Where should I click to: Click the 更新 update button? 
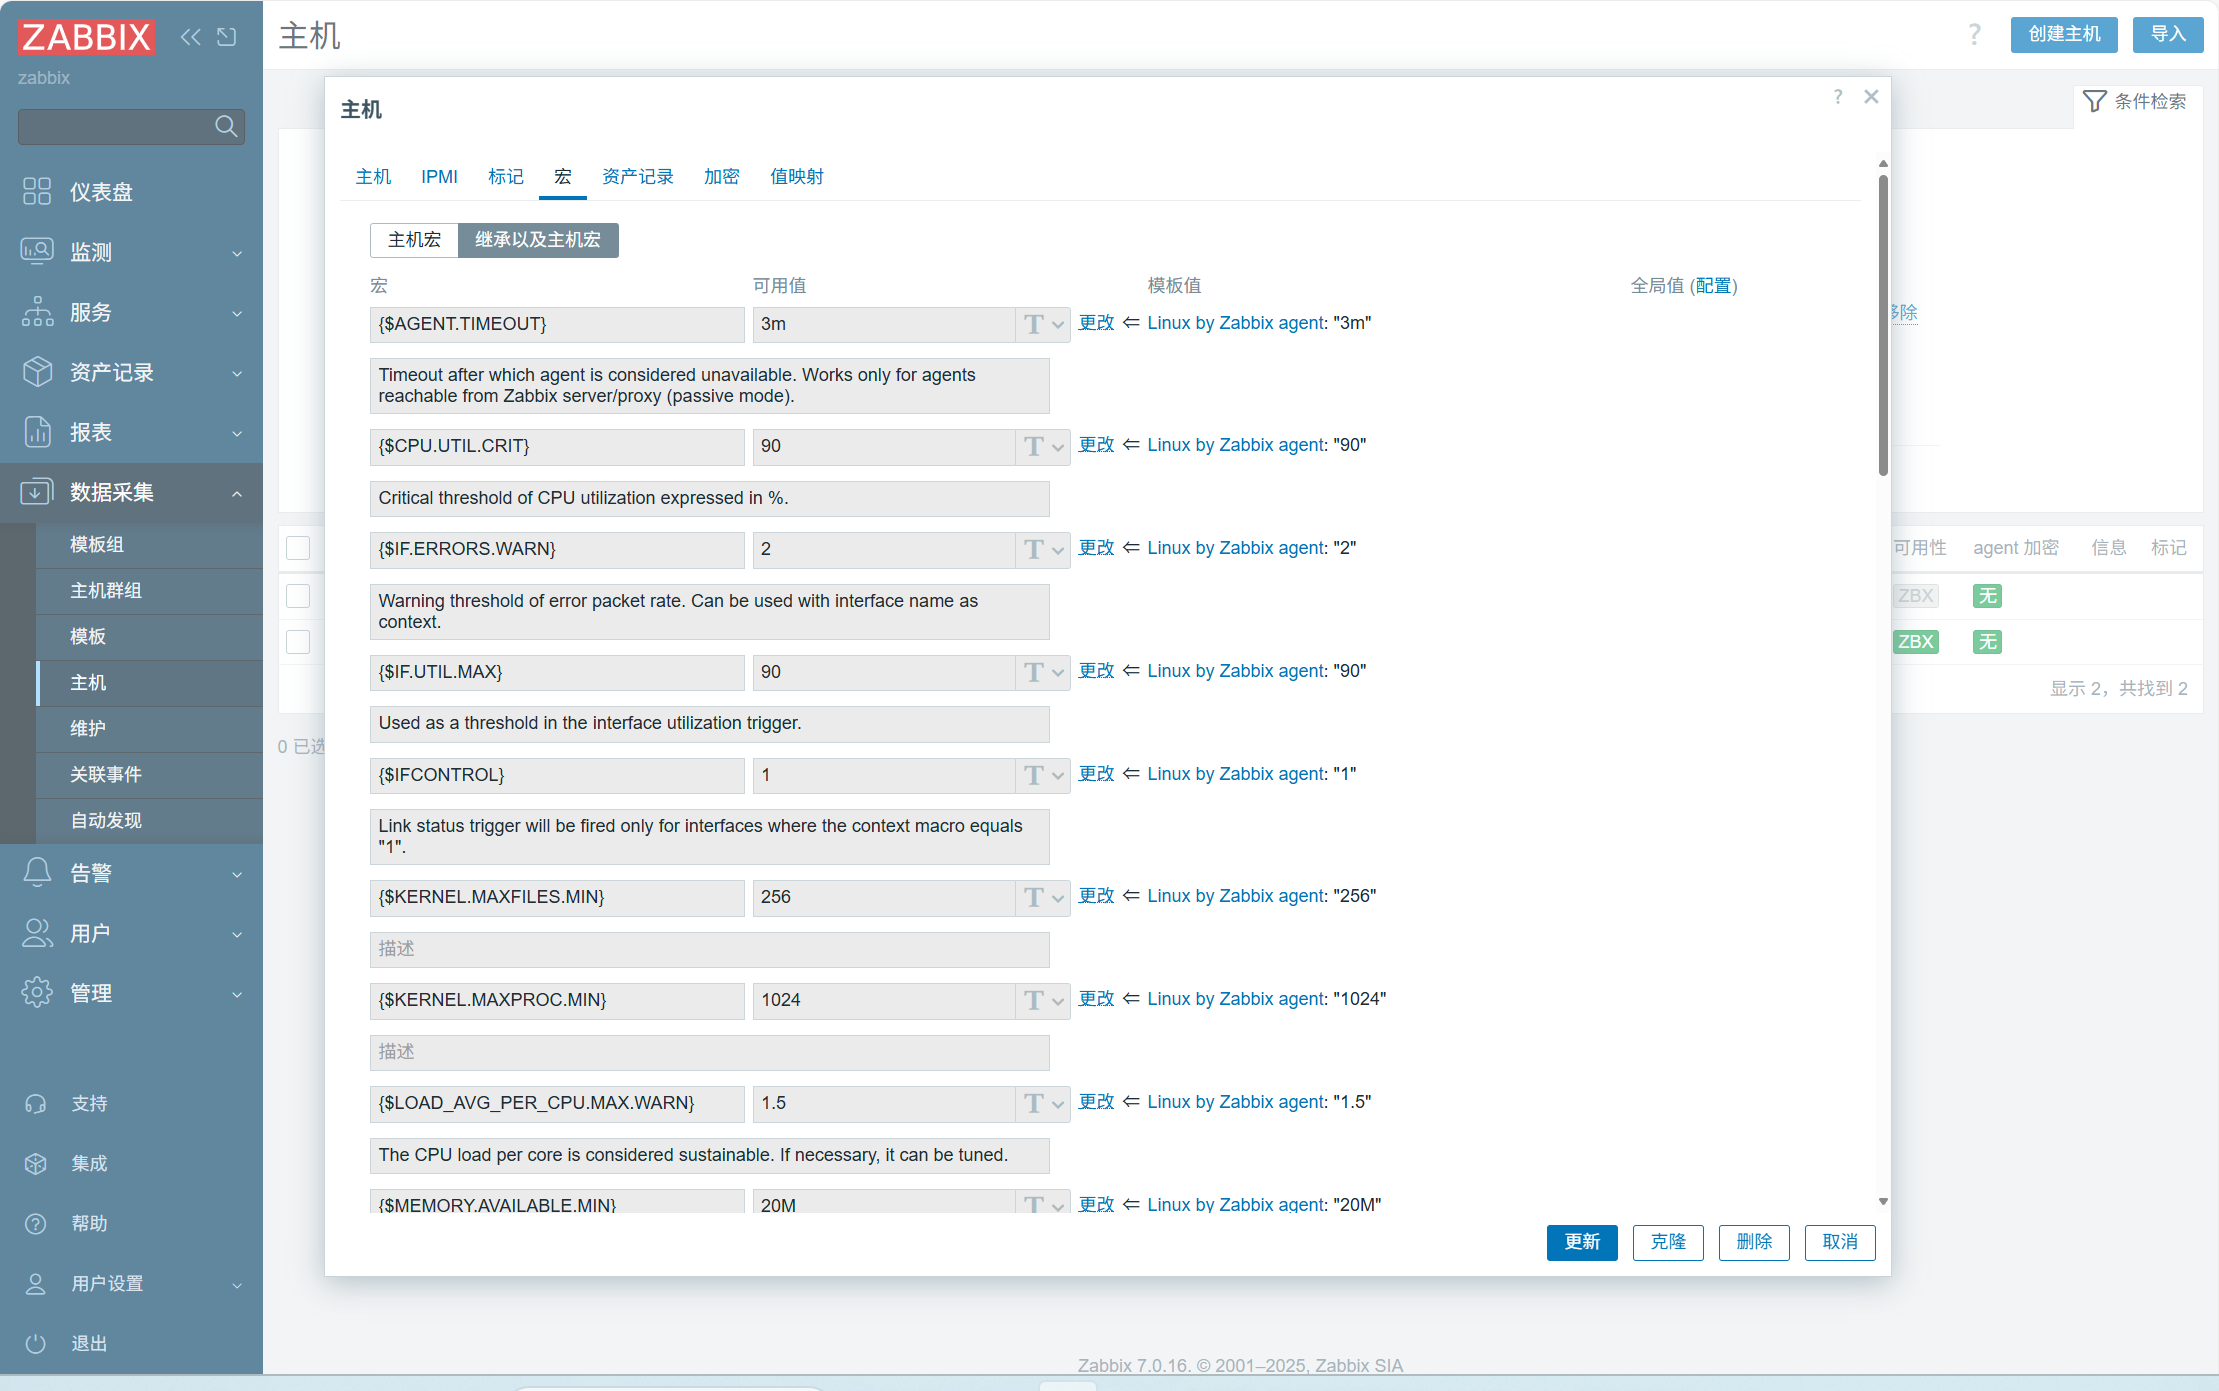pos(1582,1242)
